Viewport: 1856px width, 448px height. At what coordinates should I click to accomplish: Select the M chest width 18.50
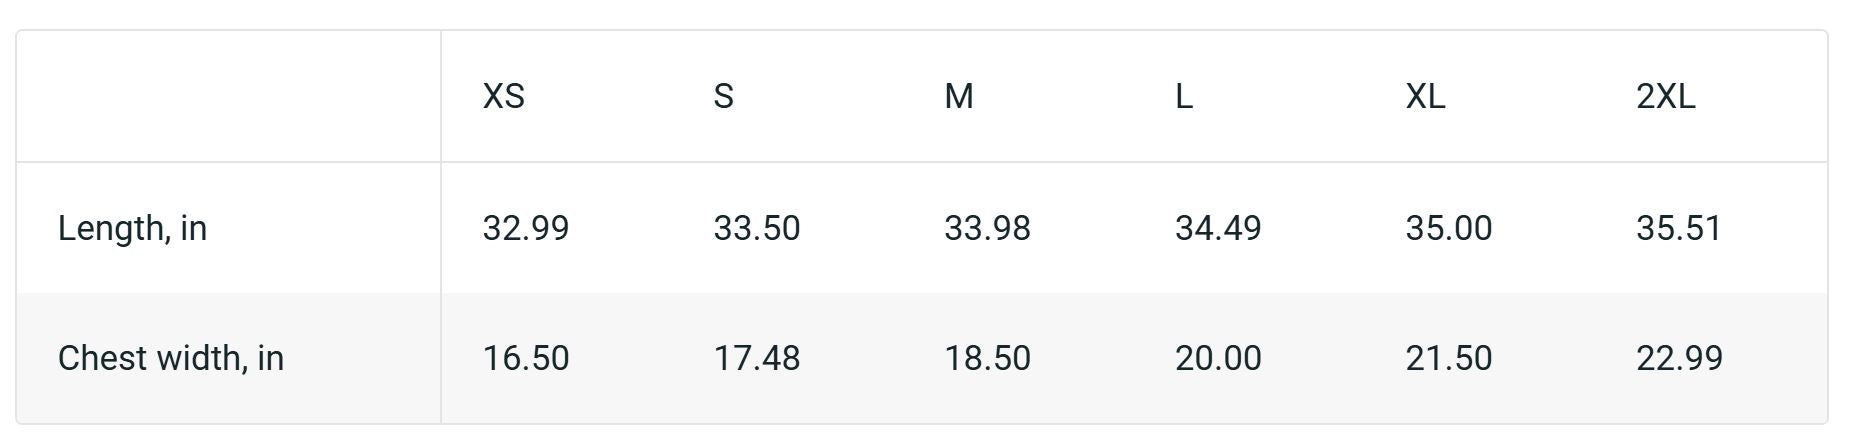(987, 358)
